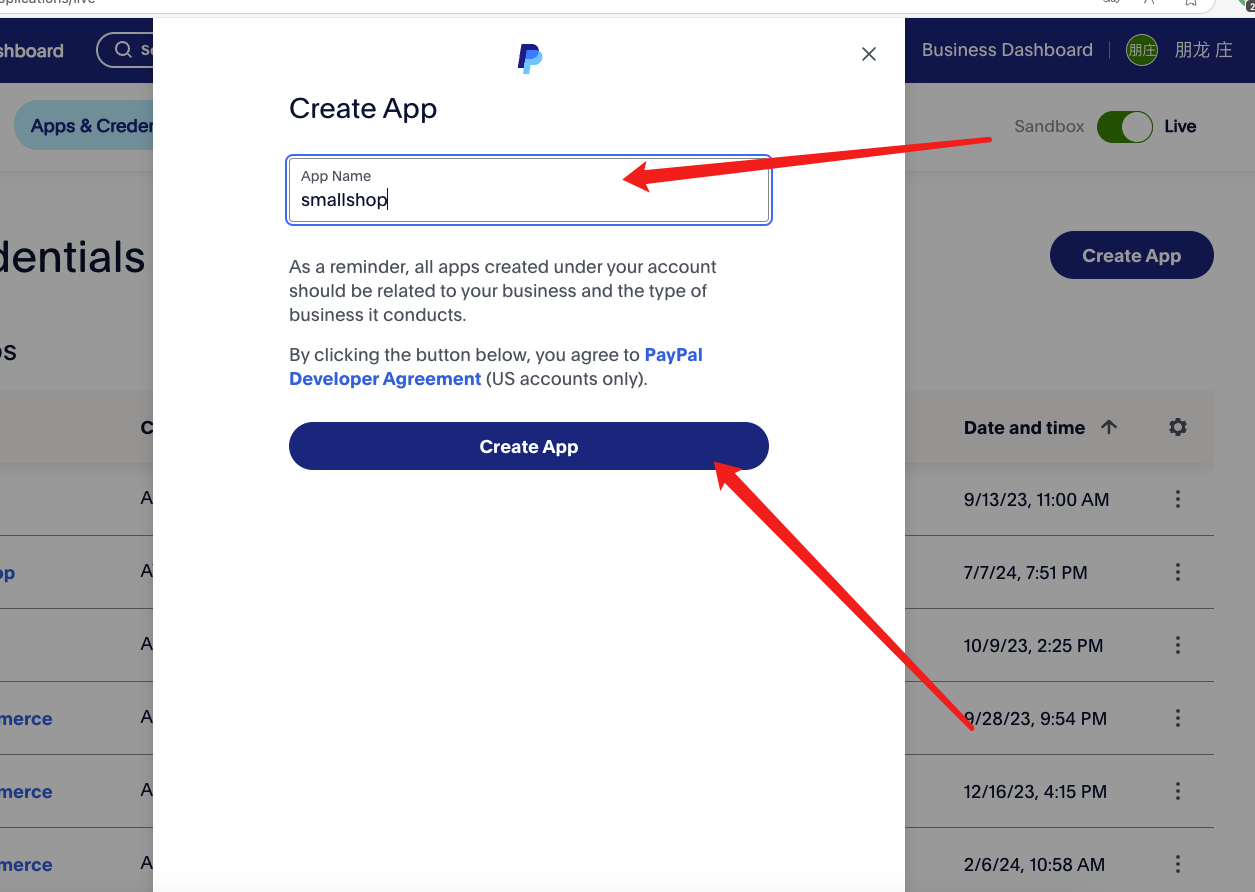
Task: Toggle the Sandbox/Live switch
Action: click(1125, 126)
